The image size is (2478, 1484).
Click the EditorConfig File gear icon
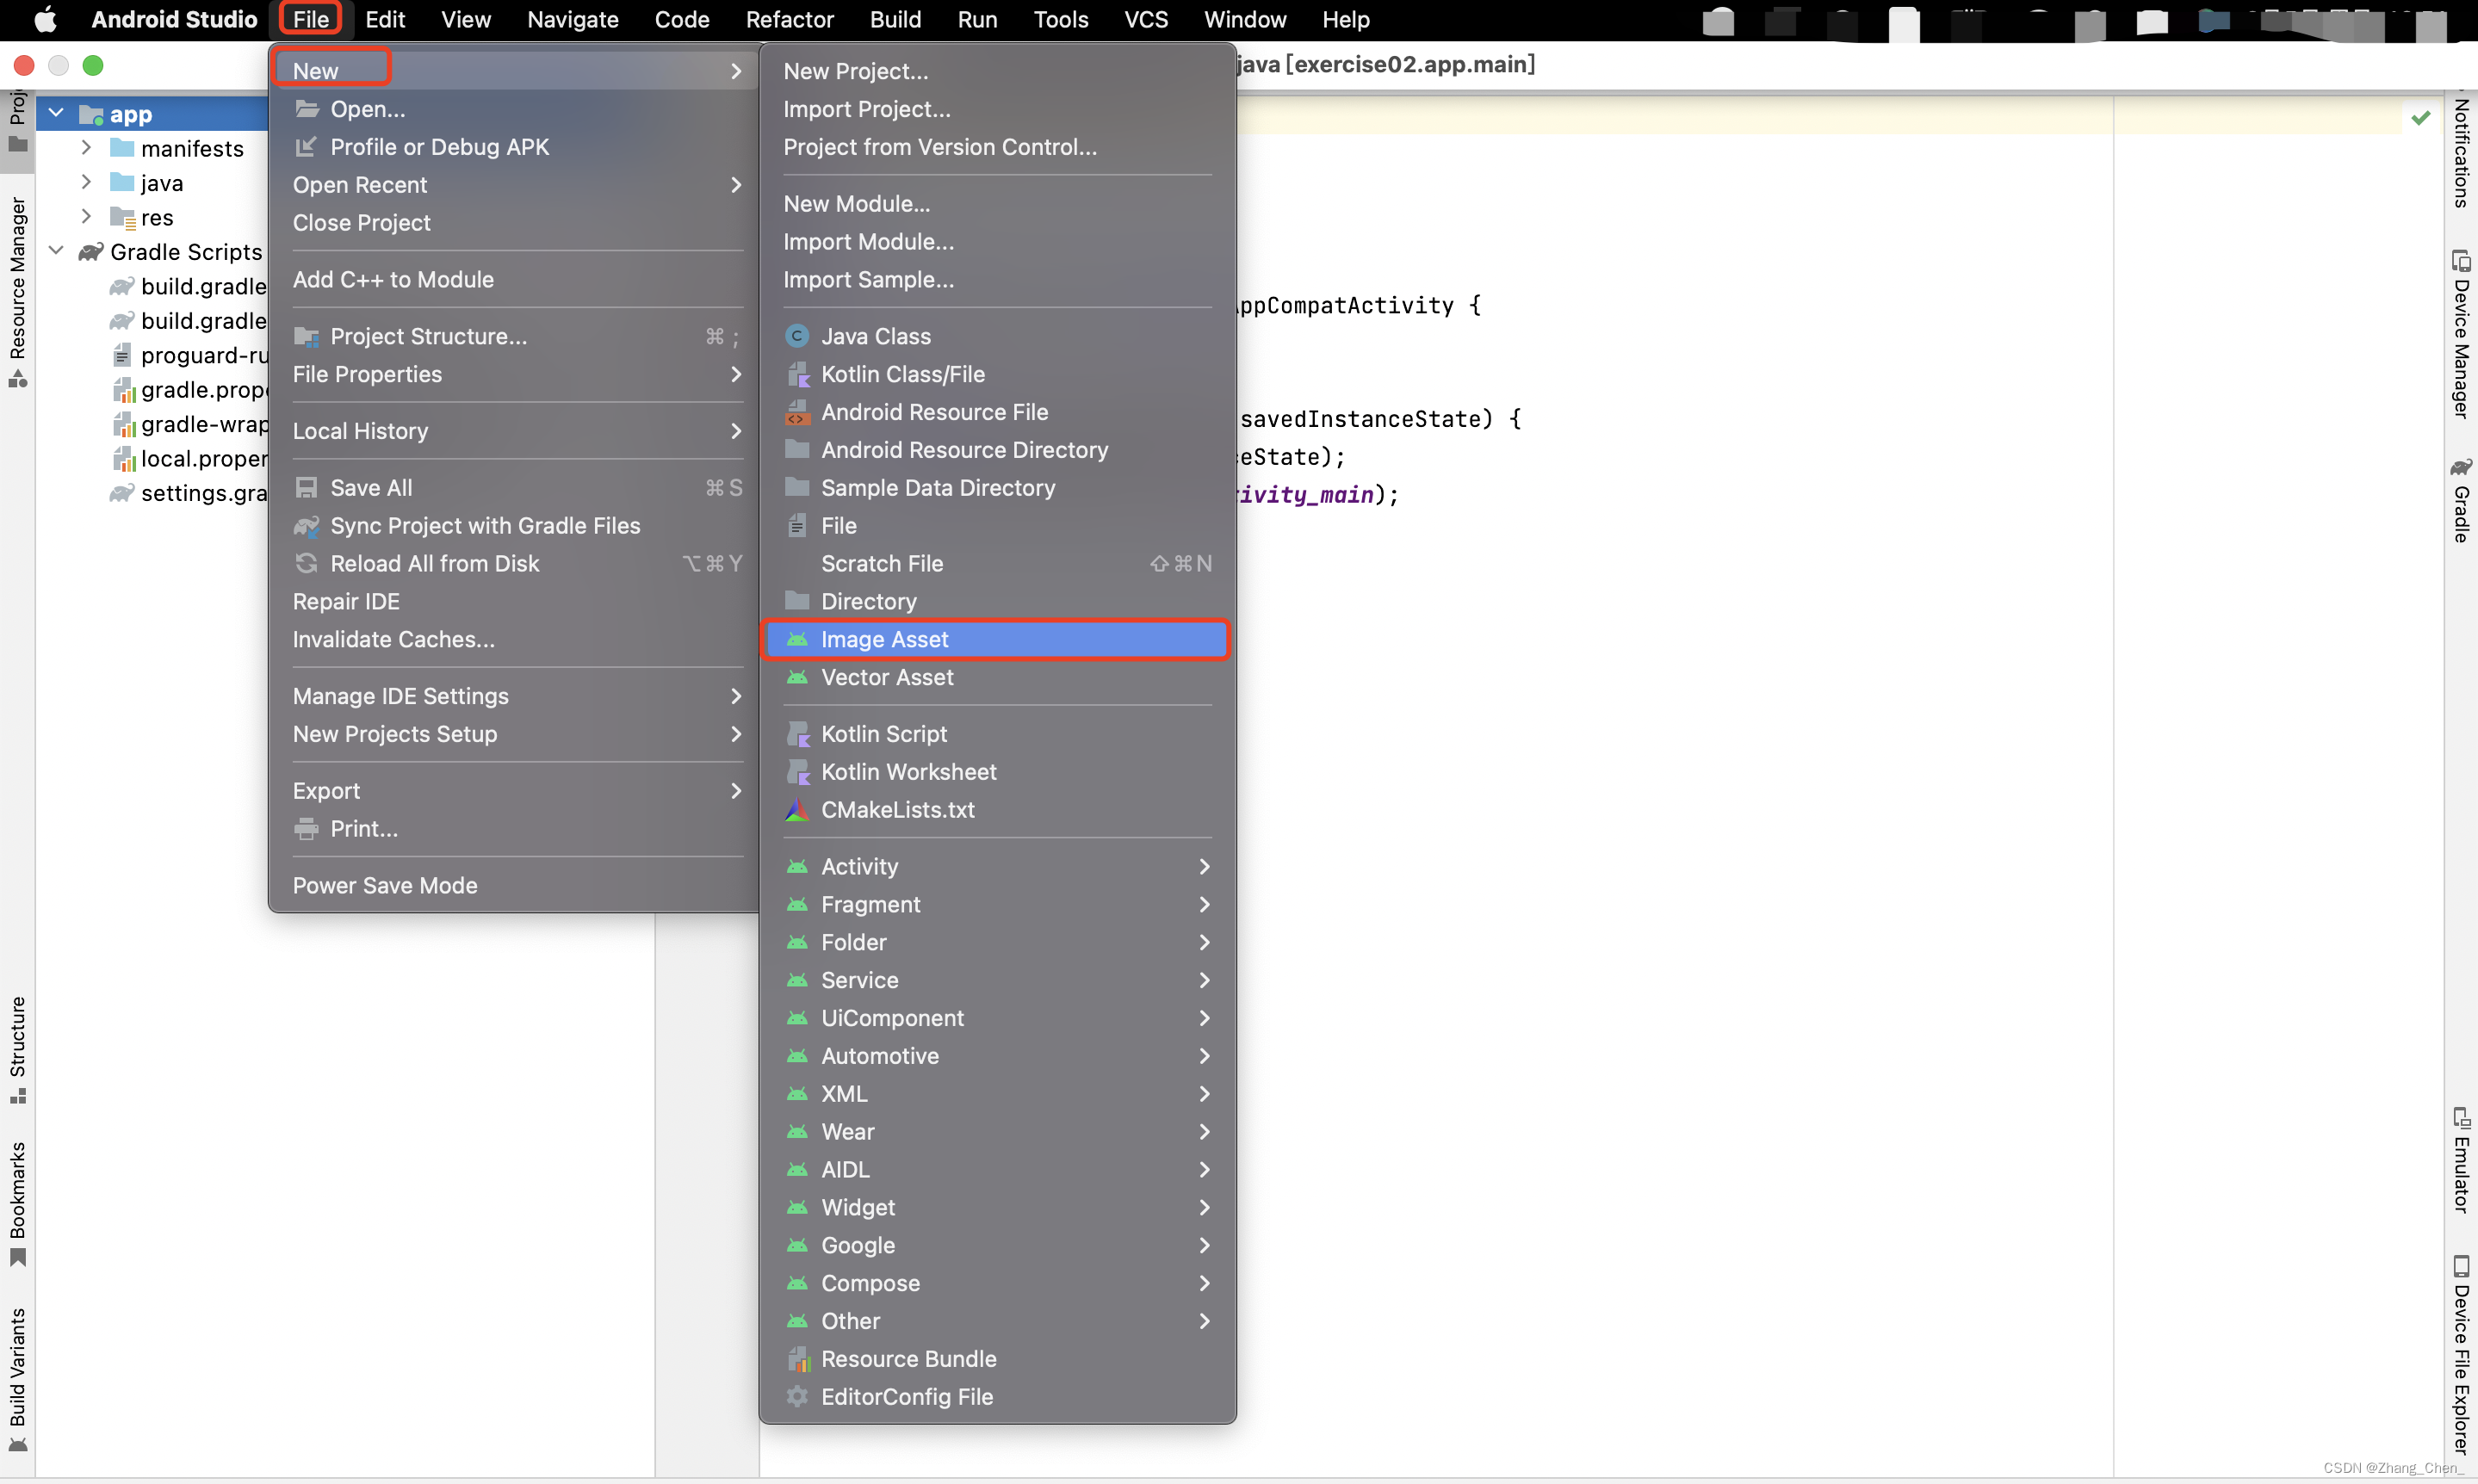797,1397
